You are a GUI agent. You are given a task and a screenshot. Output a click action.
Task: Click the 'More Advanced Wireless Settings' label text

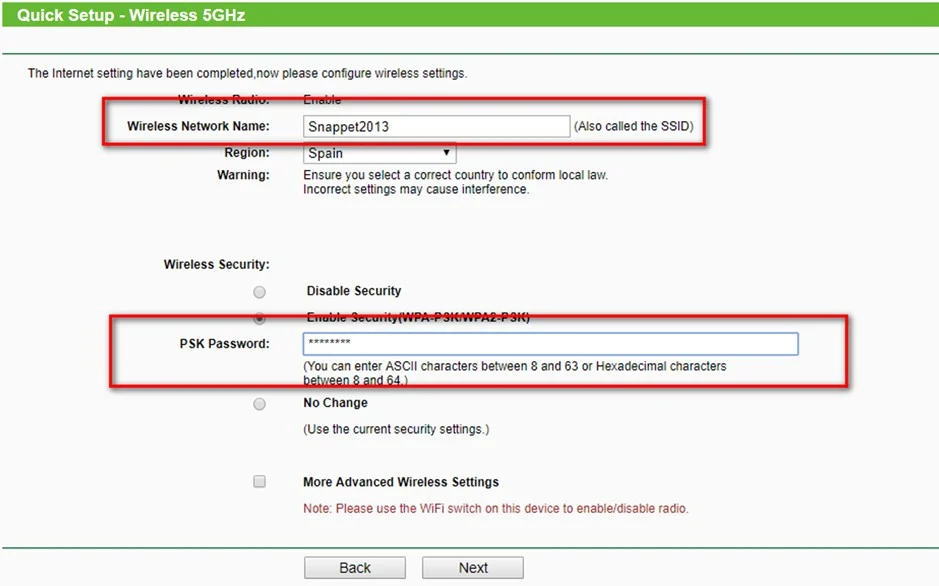coord(400,482)
